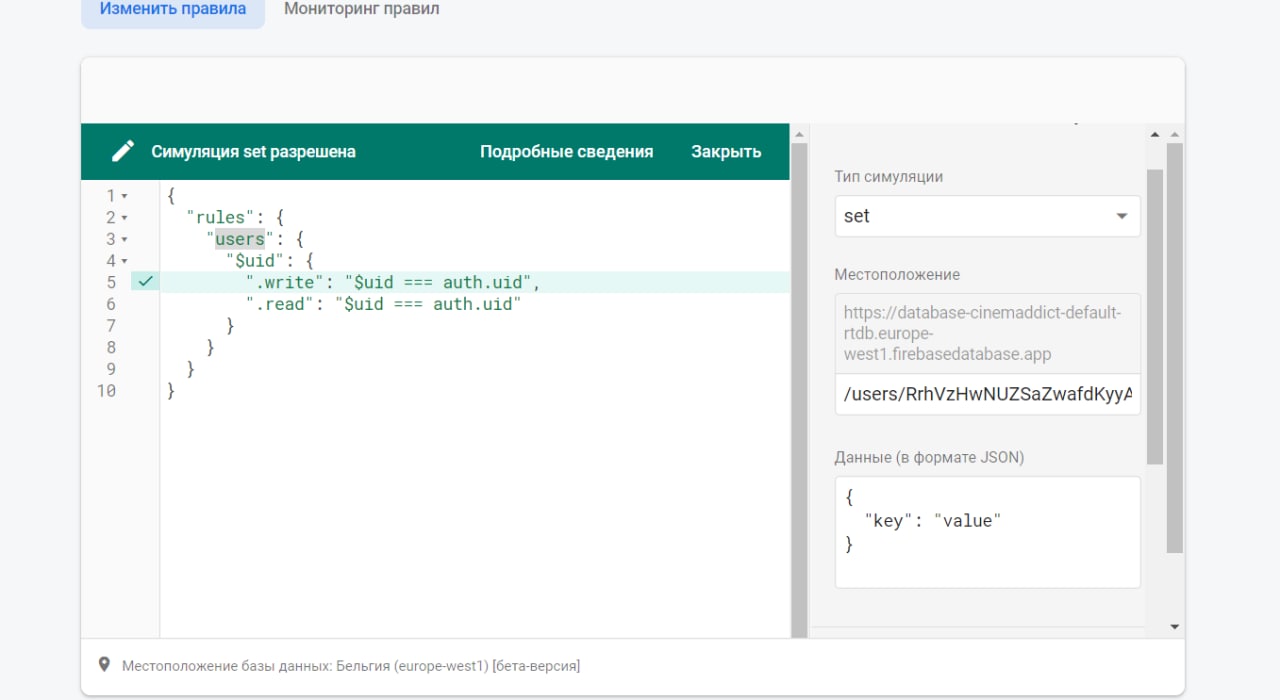Click the JSON data text area

click(987, 532)
